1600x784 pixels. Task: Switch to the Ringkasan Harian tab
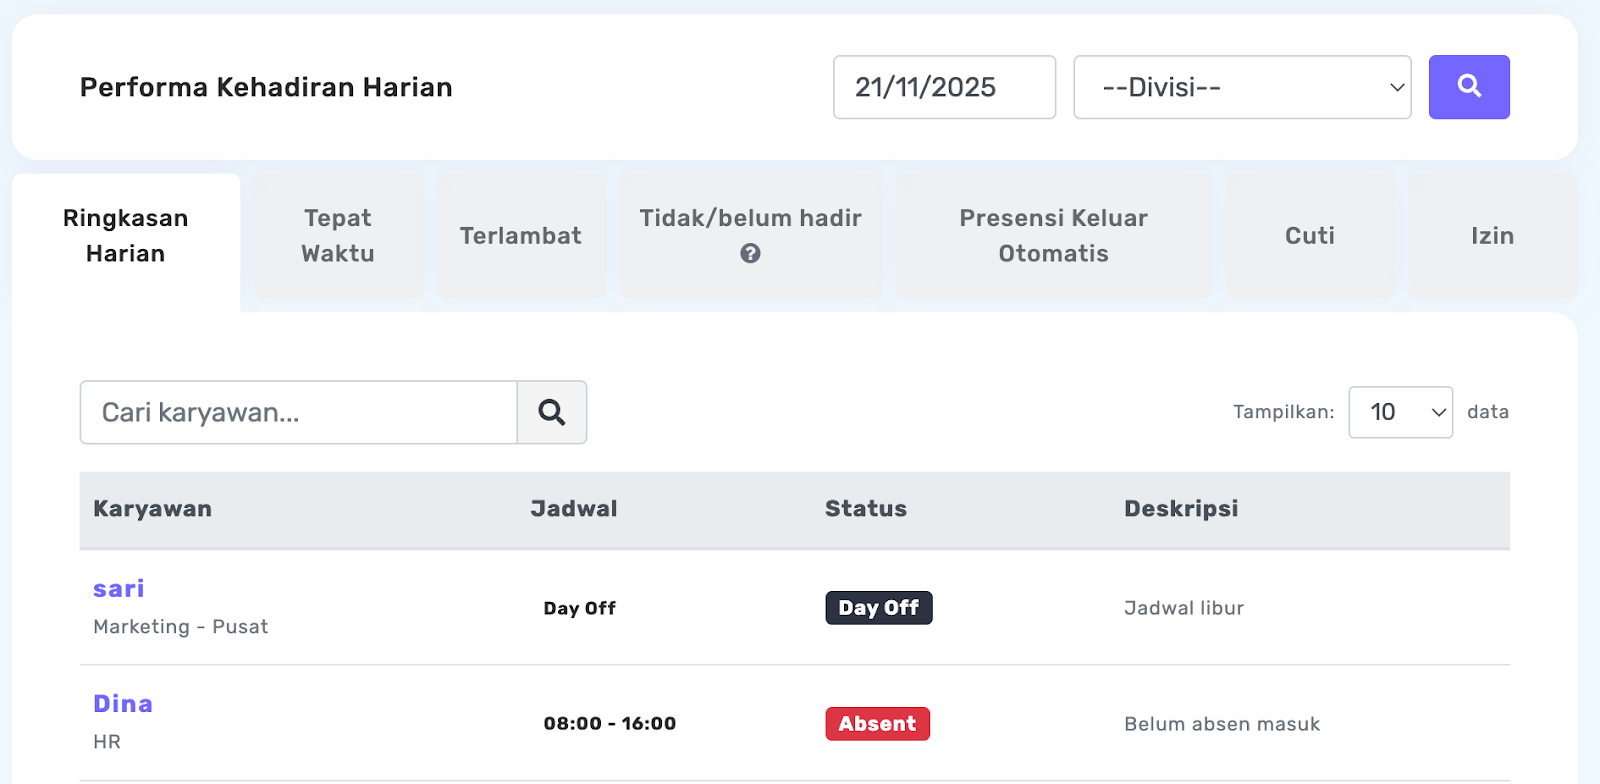(126, 236)
